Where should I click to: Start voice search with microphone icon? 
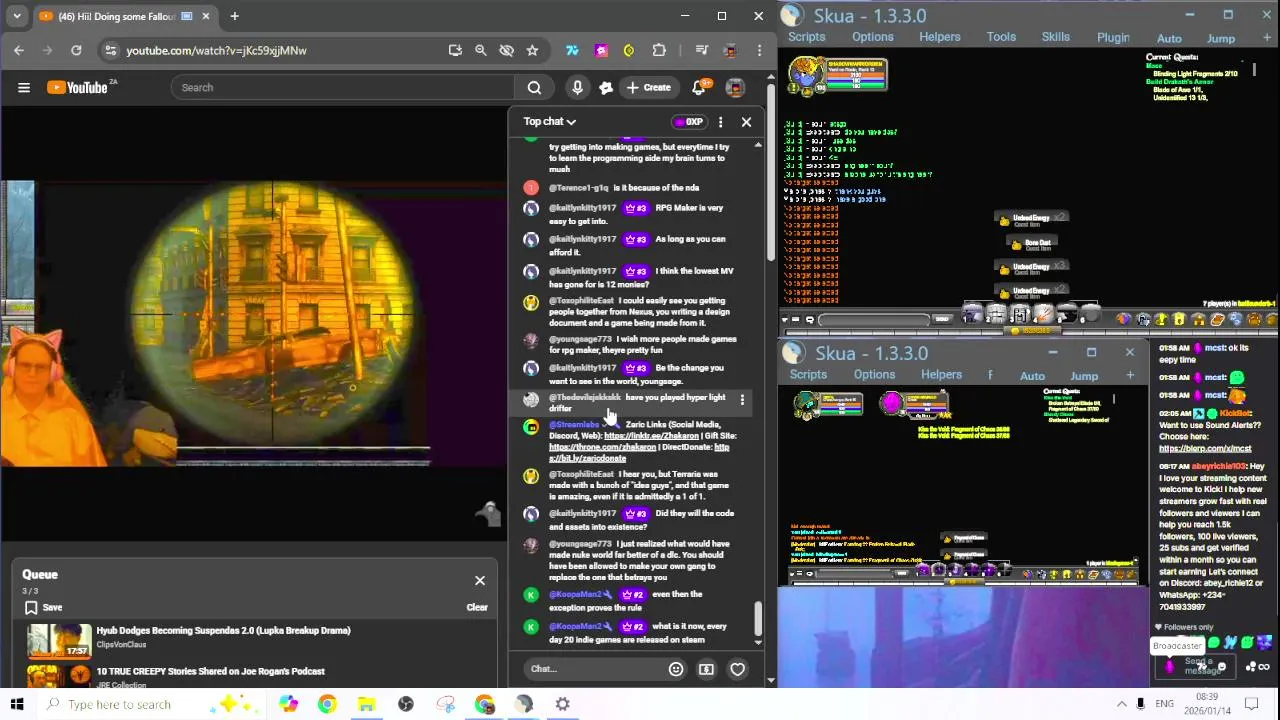pos(577,88)
